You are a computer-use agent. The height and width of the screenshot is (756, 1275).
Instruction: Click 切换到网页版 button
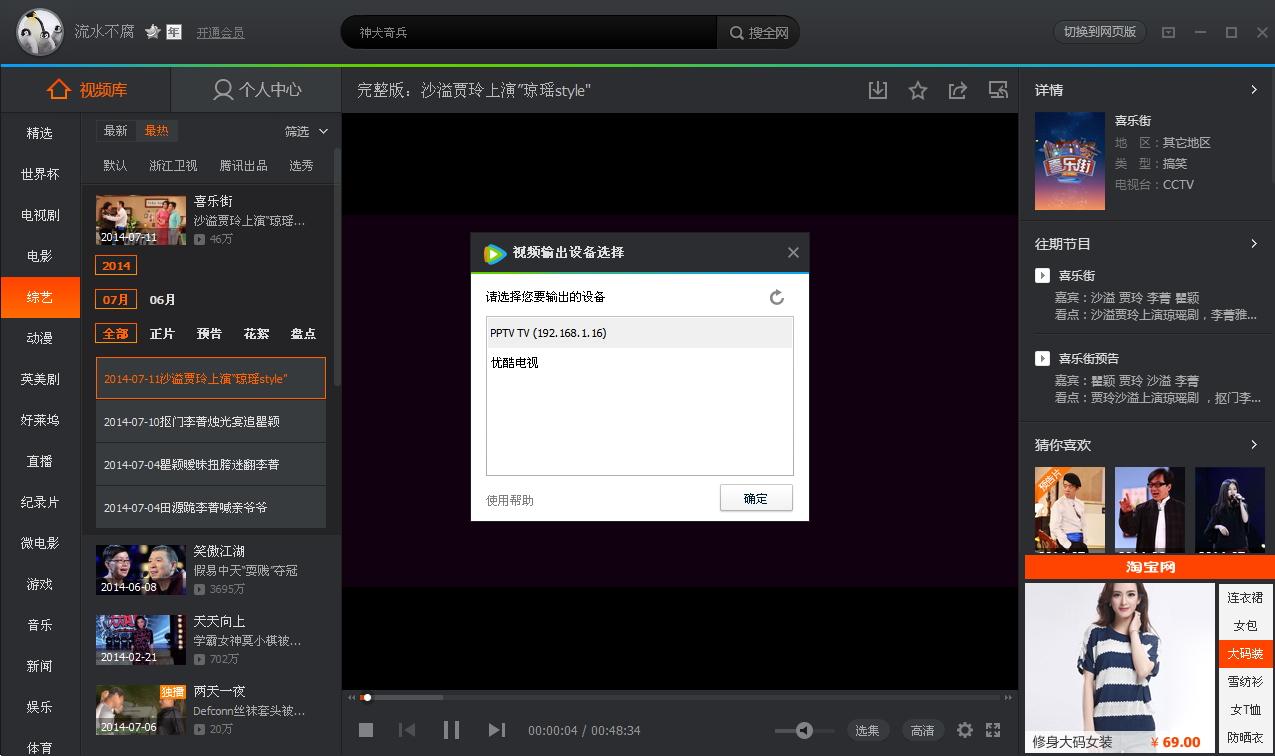[1100, 32]
